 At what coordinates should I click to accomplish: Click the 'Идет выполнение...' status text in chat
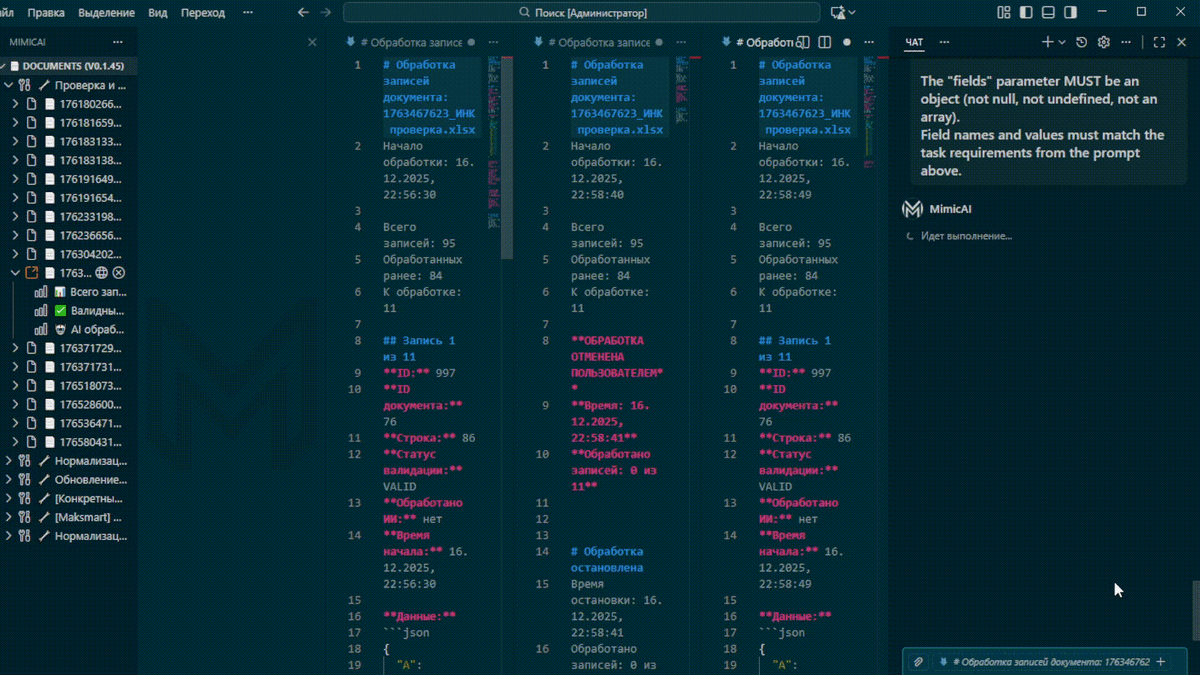pos(966,236)
